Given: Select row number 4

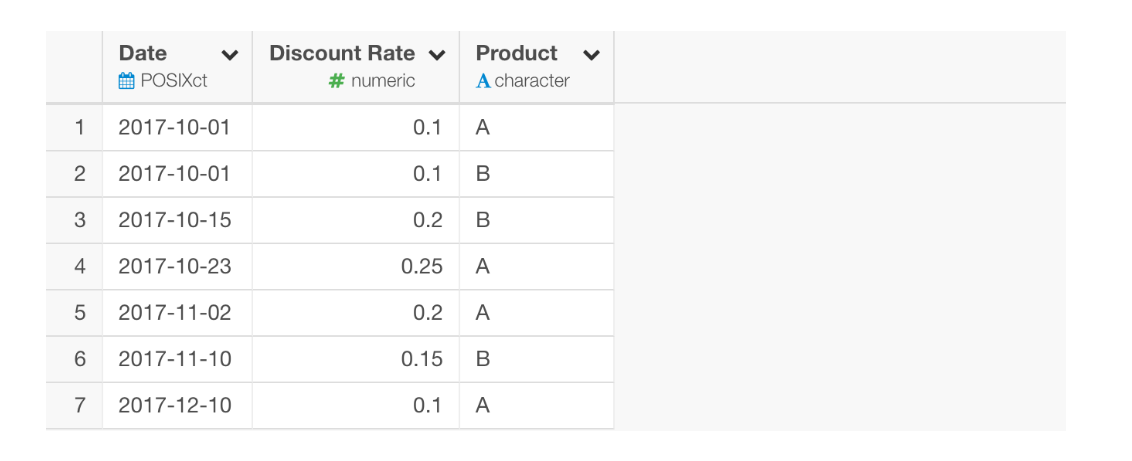Looking at the screenshot, I should coord(79,266).
